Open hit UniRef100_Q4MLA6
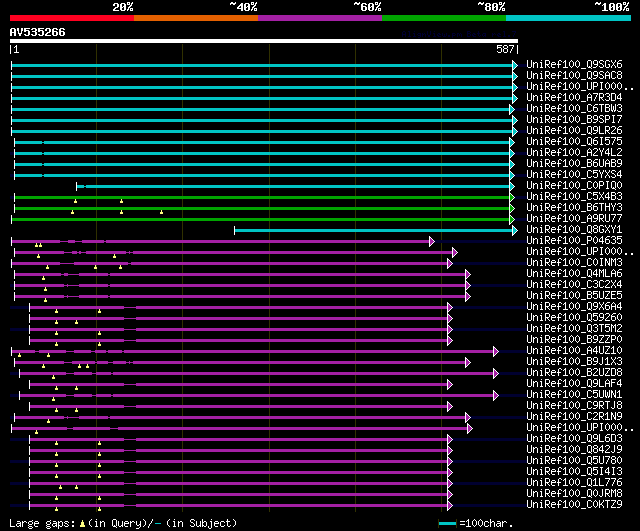Screen dimensions: 640x531 tap(574, 274)
